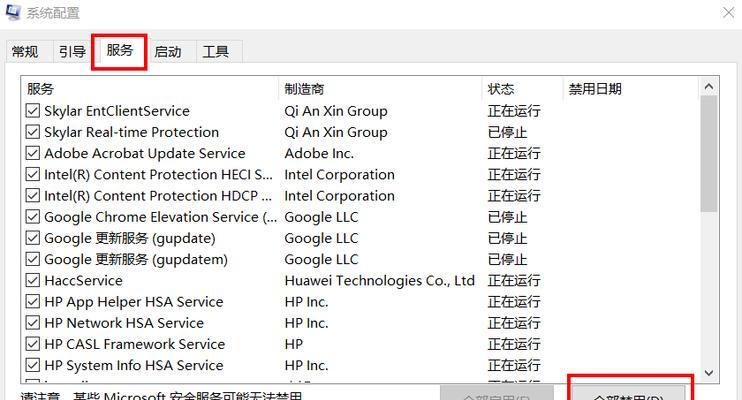Uncheck Skylar EntClientService checkbox
The height and width of the screenshot is (400, 742).
click(33, 111)
